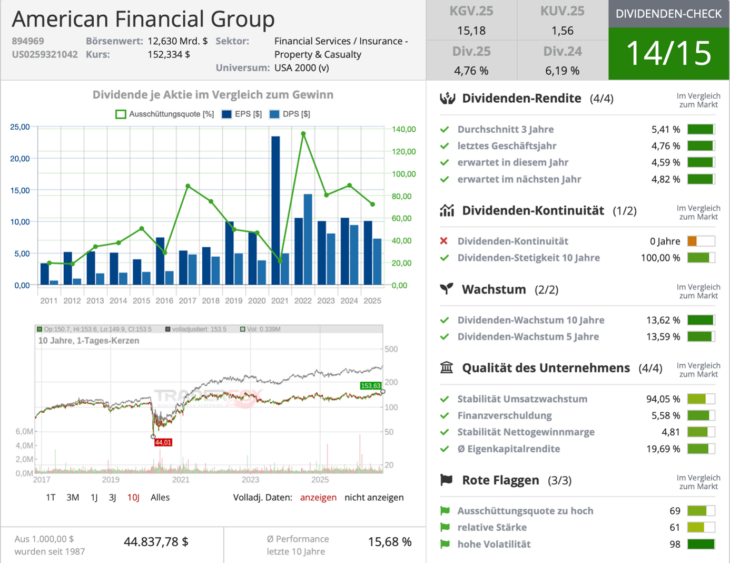Click the green flag next to hohe Volatilität
The width and height of the screenshot is (730, 563).
click(x=445, y=544)
